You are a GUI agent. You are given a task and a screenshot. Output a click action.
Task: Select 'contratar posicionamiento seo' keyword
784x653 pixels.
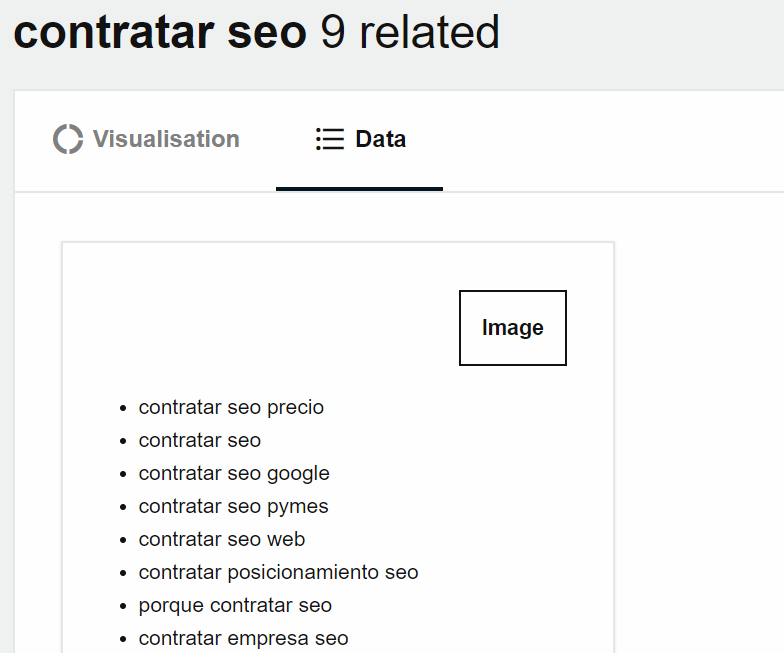[x=278, y=572]
